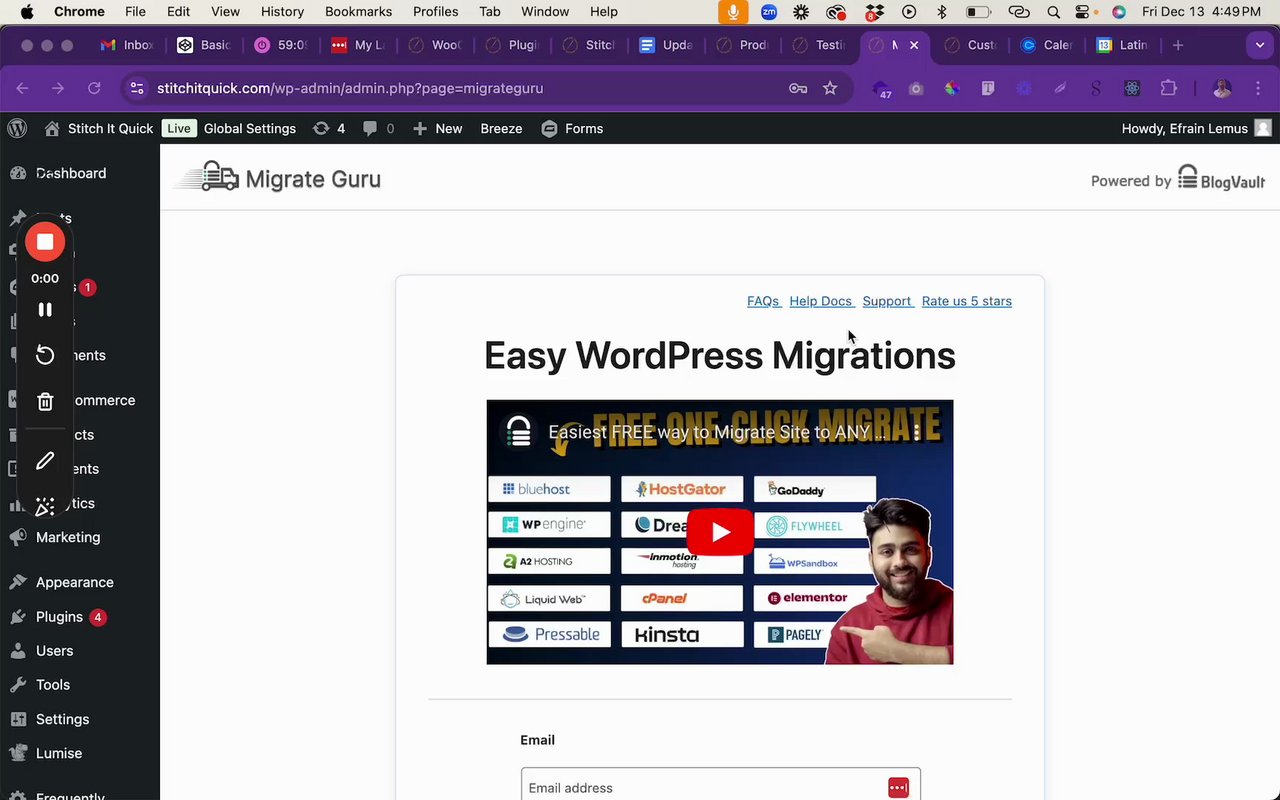Click the Fri Dec 13 date and time

click(1201, 11)
